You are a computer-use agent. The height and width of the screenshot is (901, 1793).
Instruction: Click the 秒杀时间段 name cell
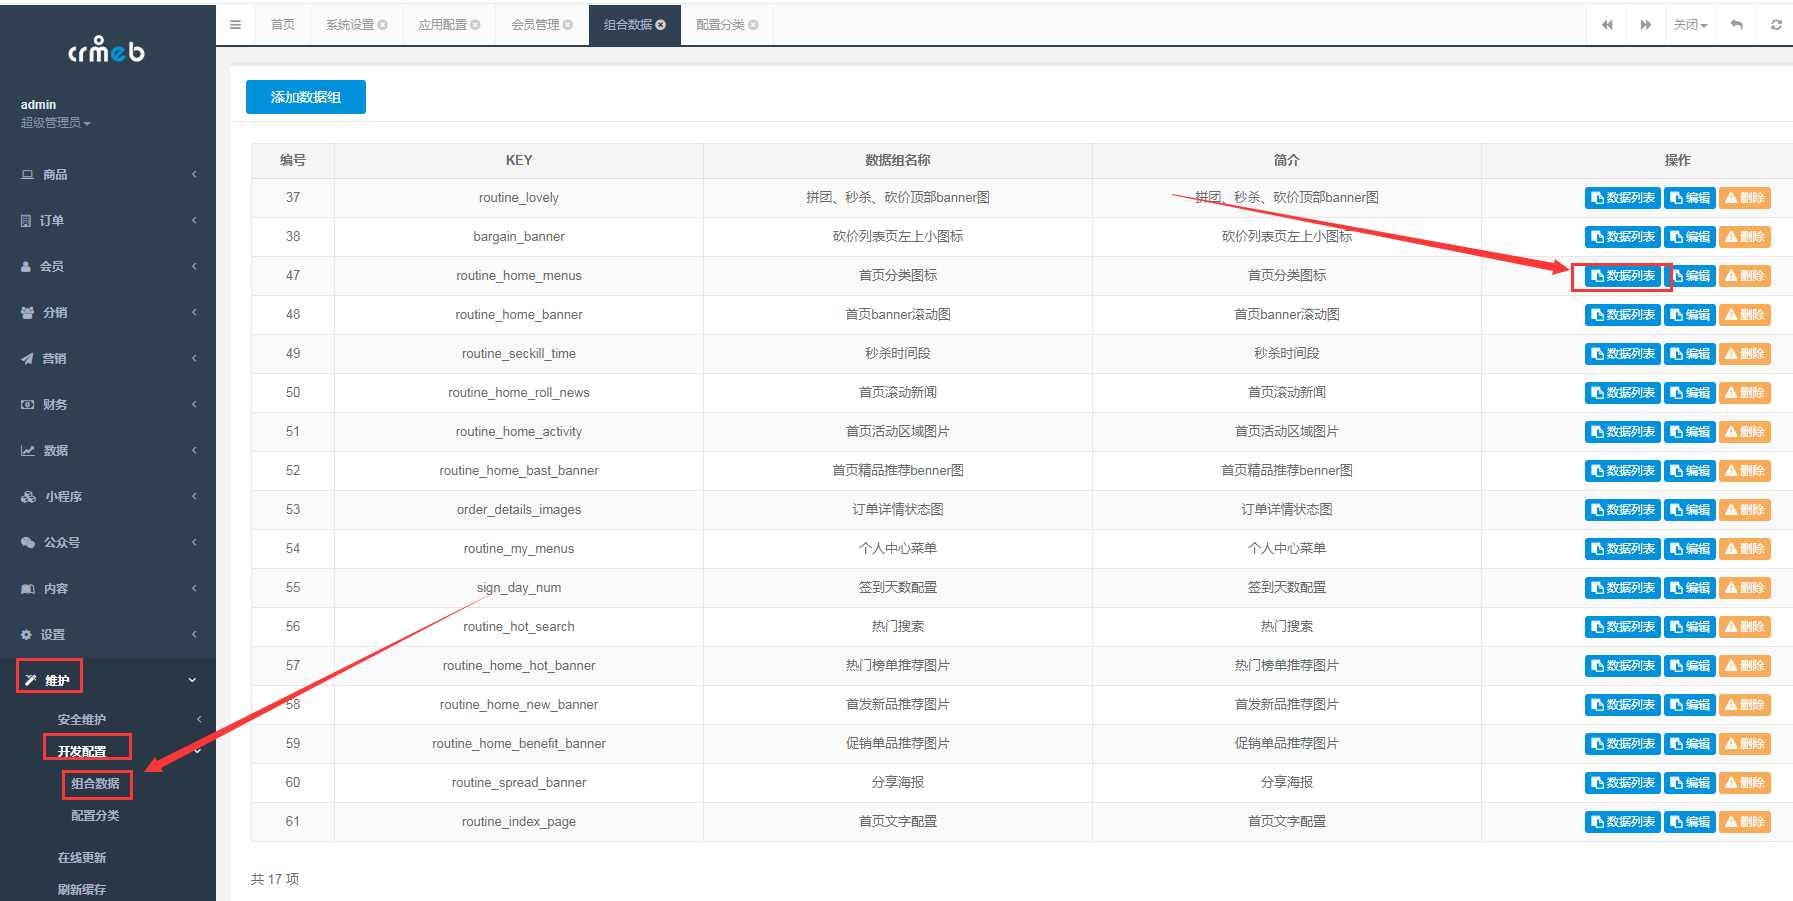tap(898, 354)
